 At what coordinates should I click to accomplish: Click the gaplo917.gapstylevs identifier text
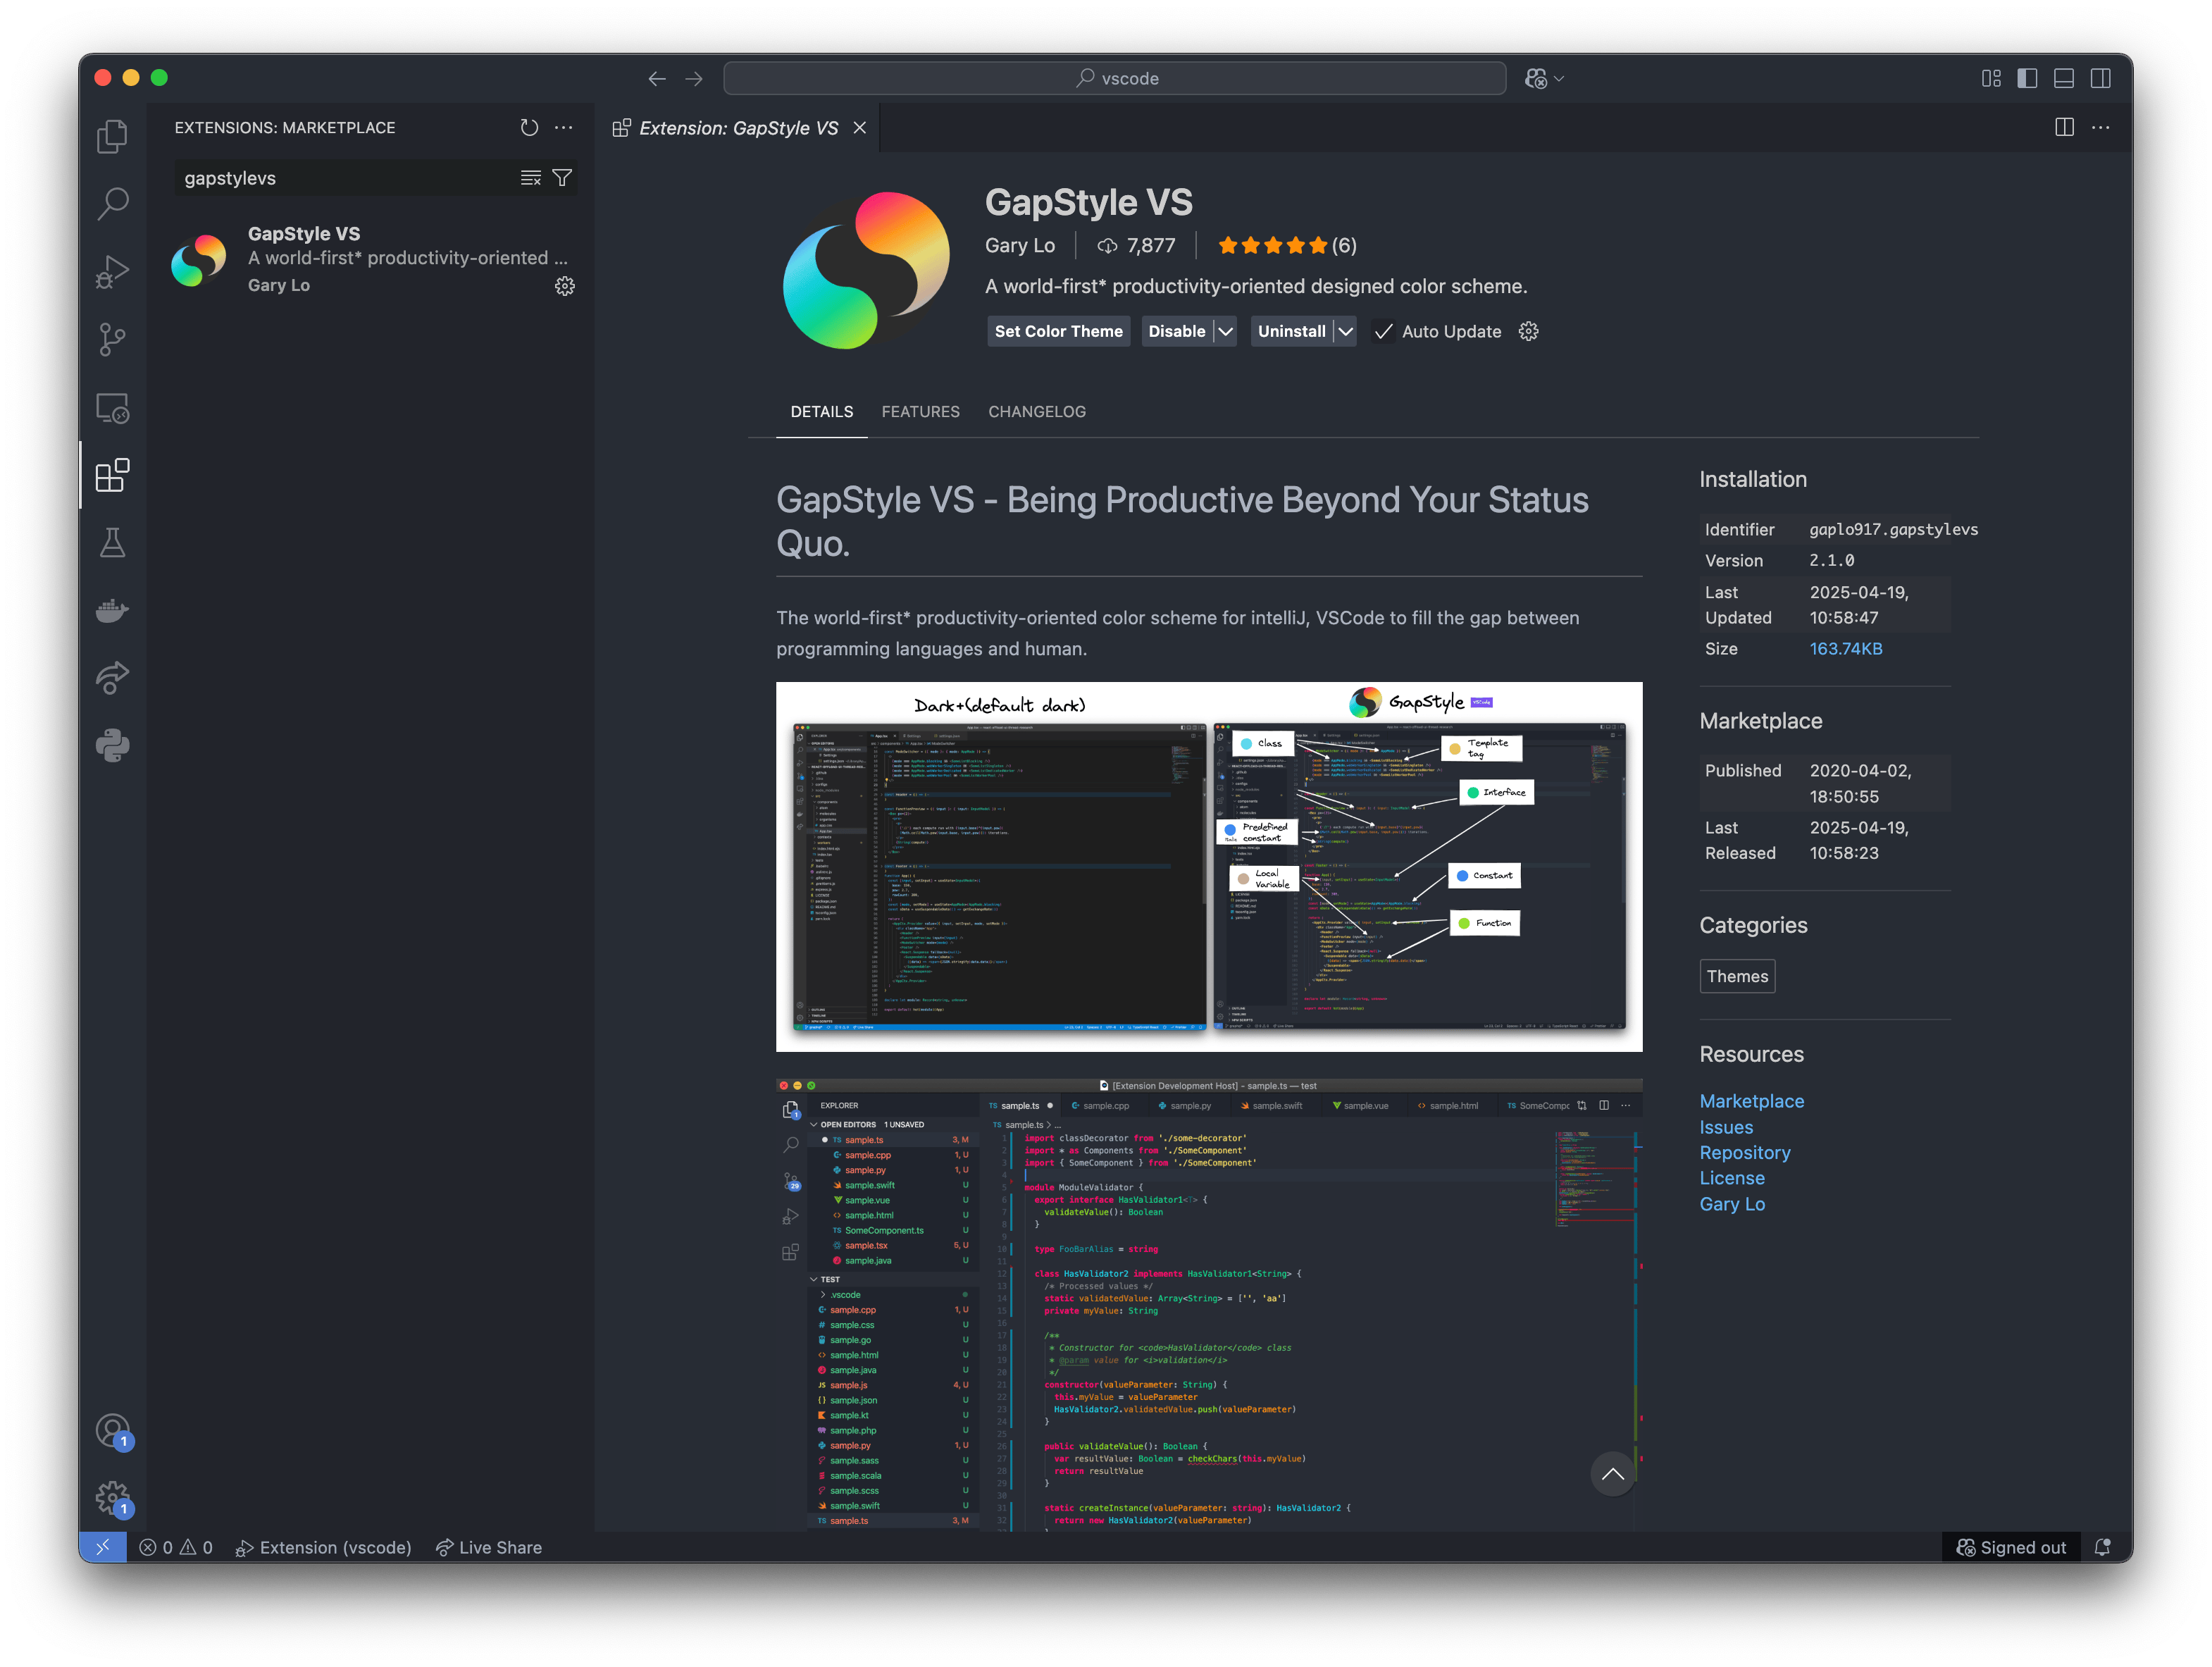click(1893, 530)
